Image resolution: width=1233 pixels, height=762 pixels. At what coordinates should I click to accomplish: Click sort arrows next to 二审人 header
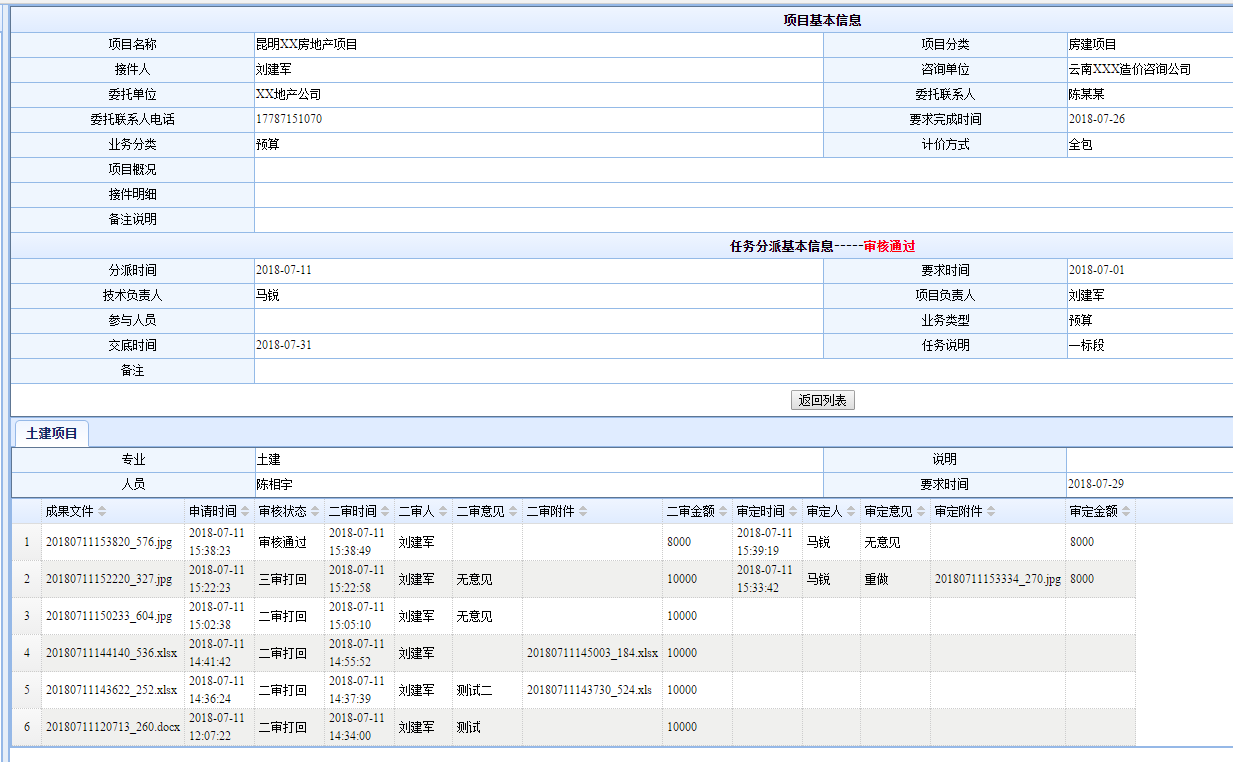point(443,512)
